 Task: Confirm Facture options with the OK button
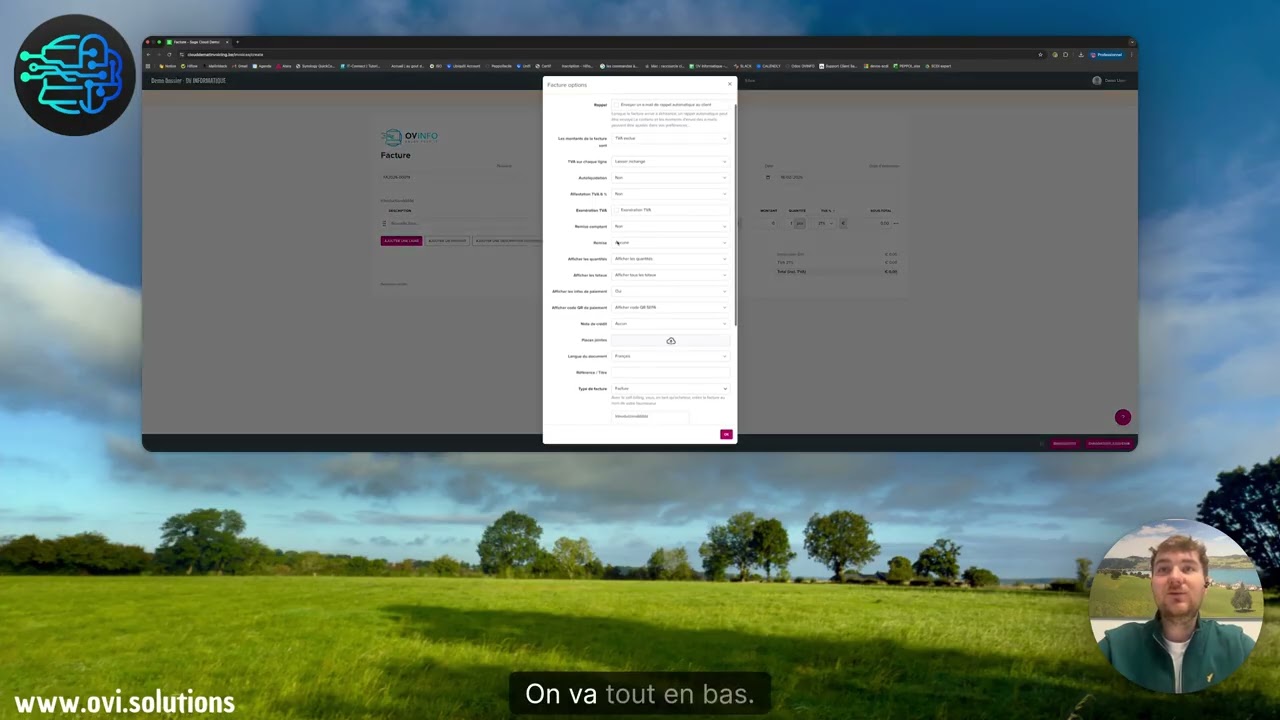(x=726, y=434)
